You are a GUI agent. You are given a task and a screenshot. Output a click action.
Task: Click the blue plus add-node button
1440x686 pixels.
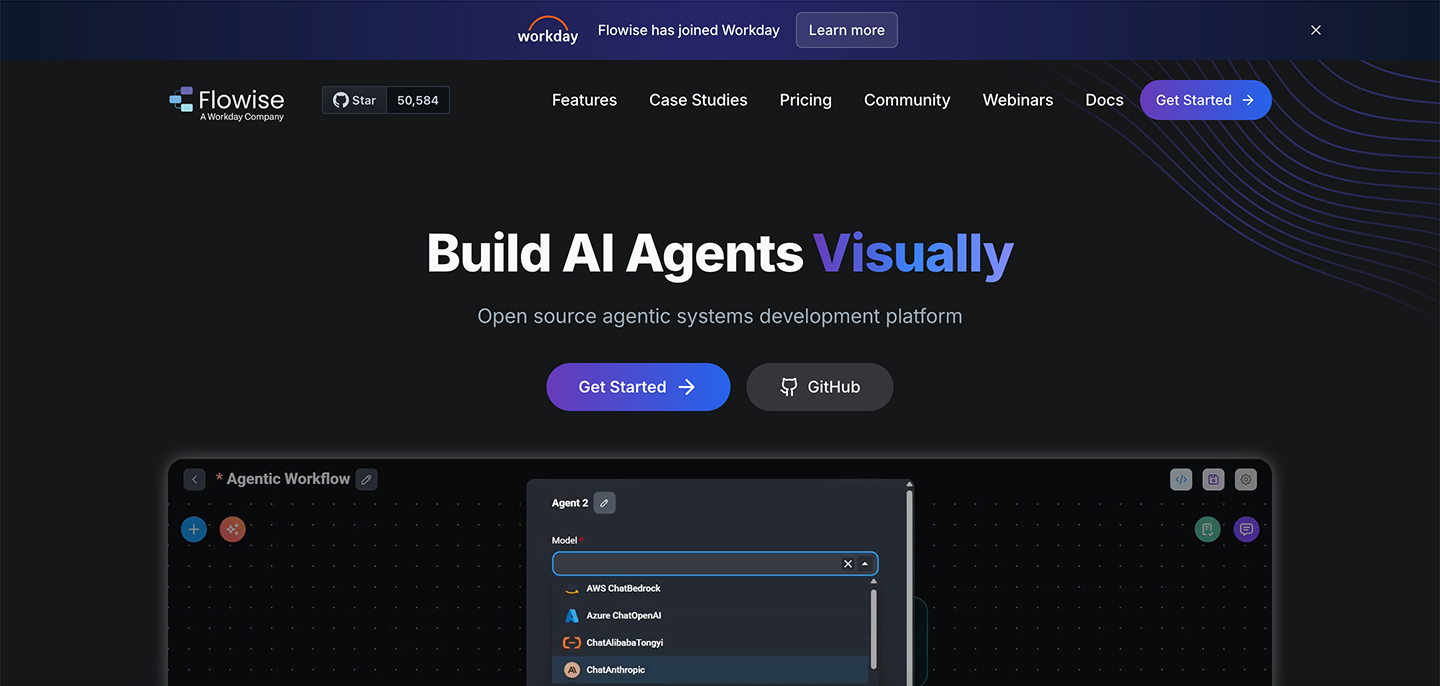click(194, 529)
